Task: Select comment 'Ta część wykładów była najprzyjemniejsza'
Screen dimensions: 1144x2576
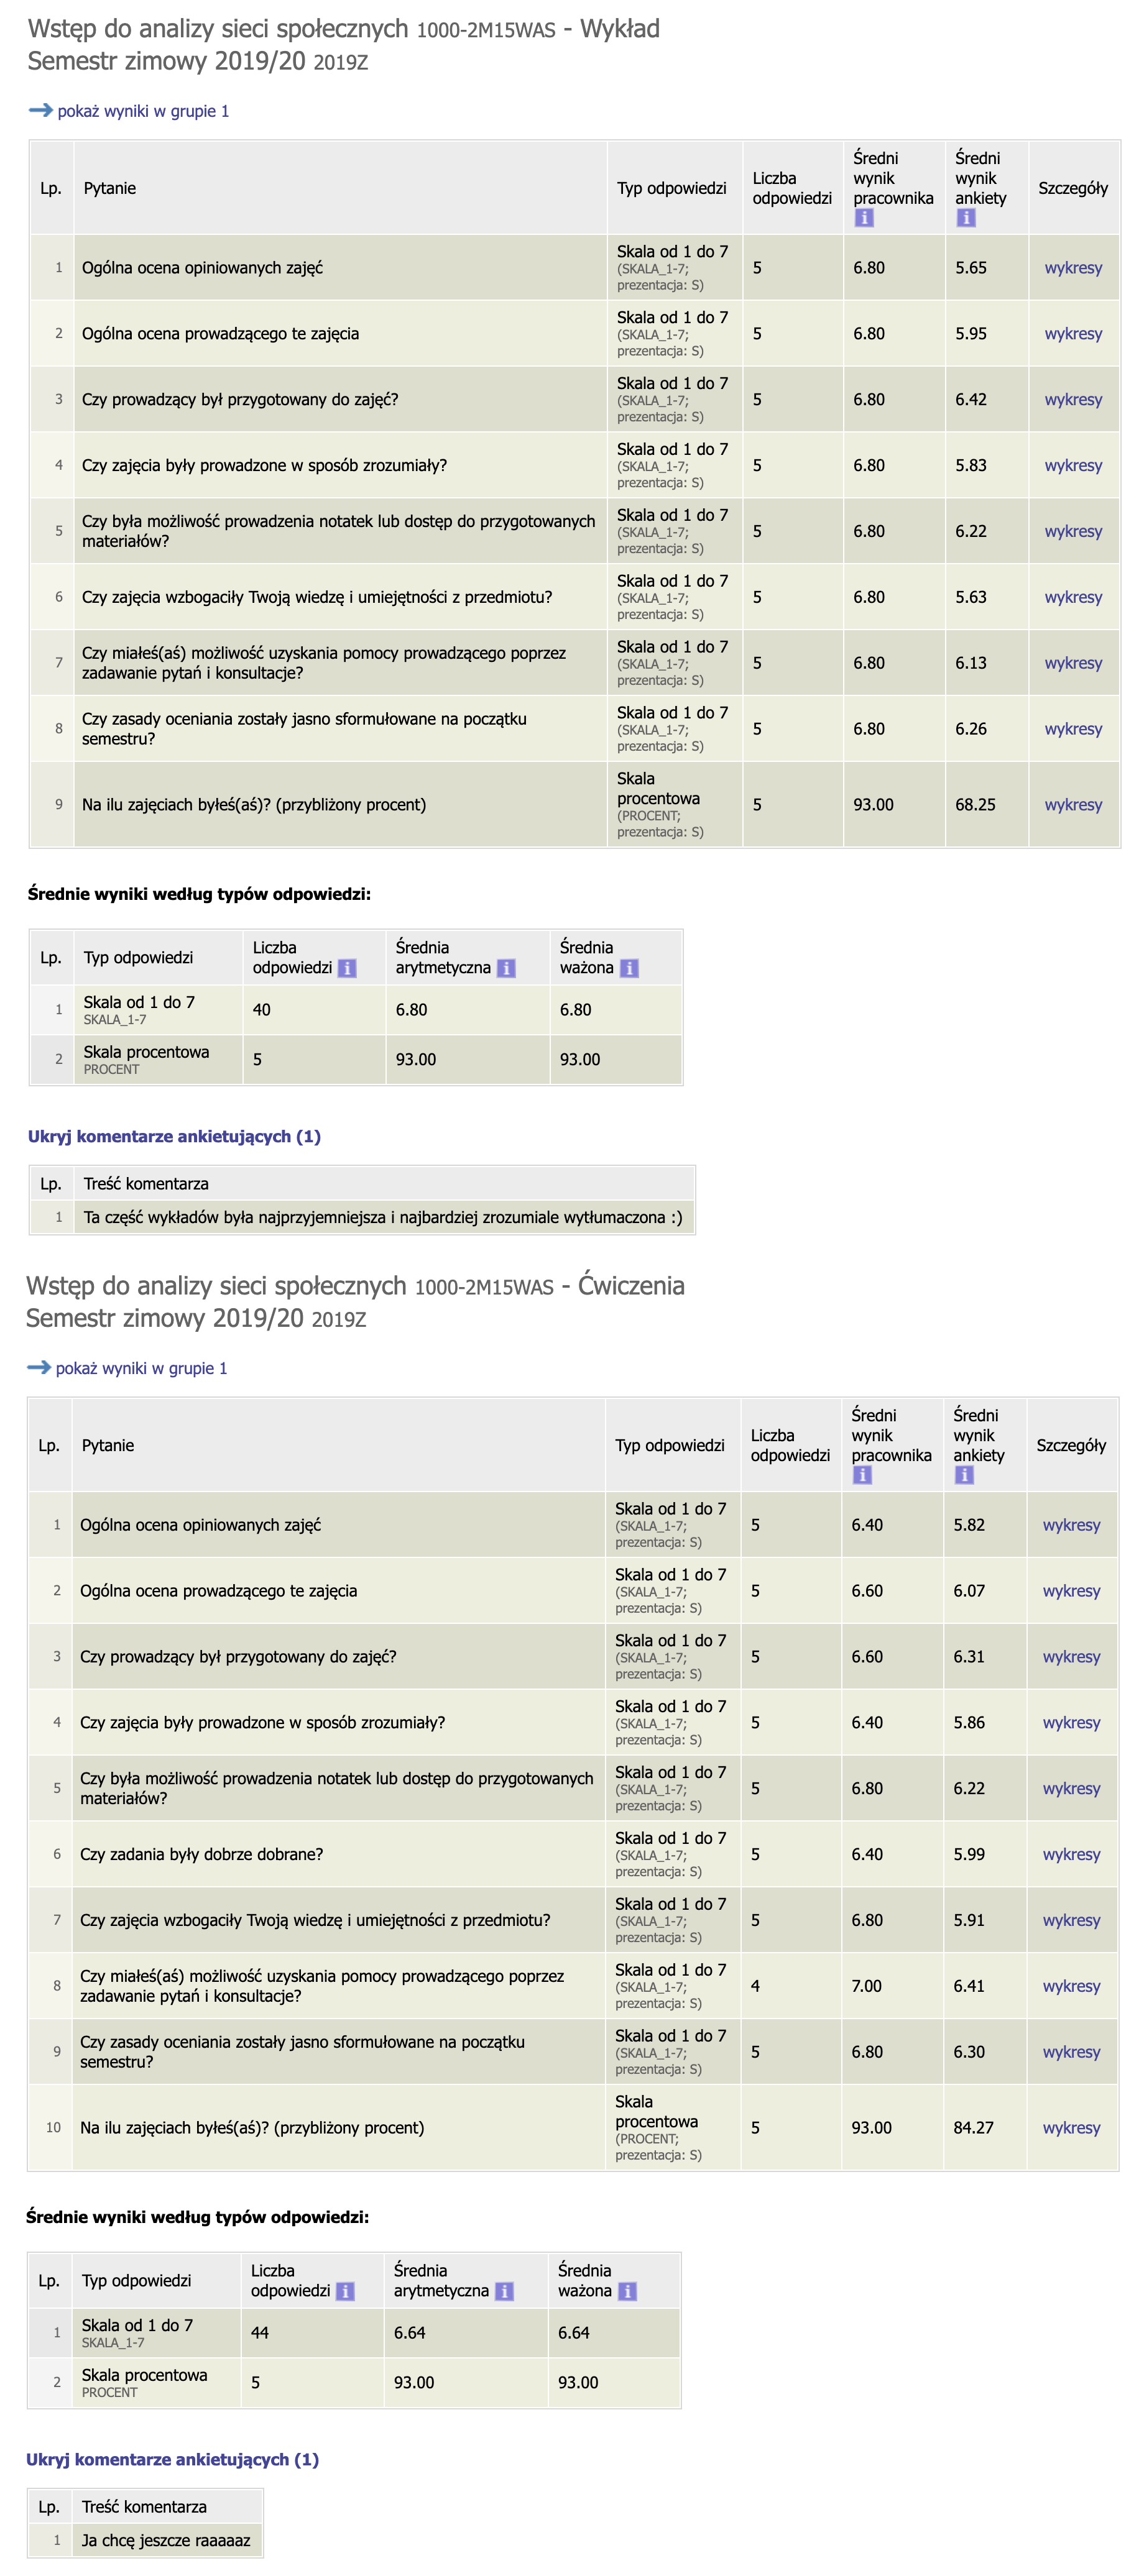Action: tap(383, 1218)
